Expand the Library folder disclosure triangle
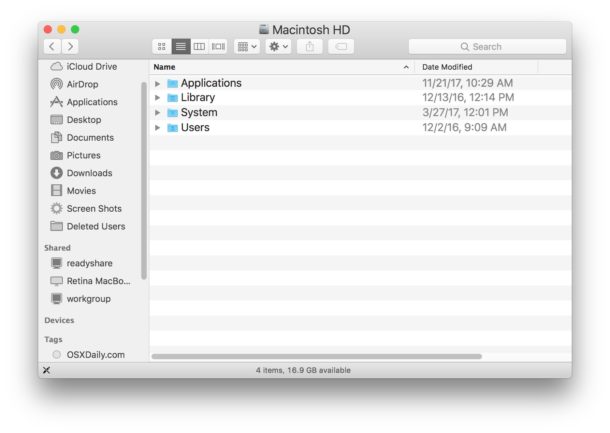610x433 pixels. 158,98
